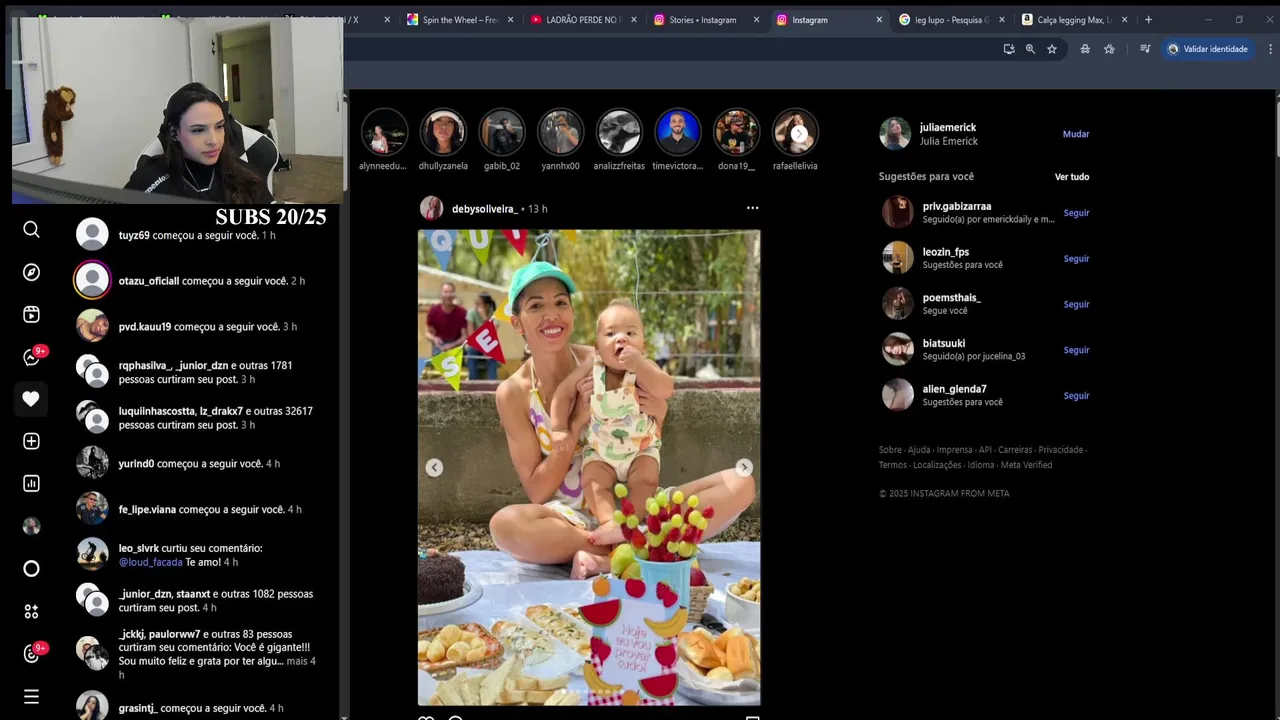Open Chrome three-dot menu
Viewport: 1280px width, 720px height.
1270,49
